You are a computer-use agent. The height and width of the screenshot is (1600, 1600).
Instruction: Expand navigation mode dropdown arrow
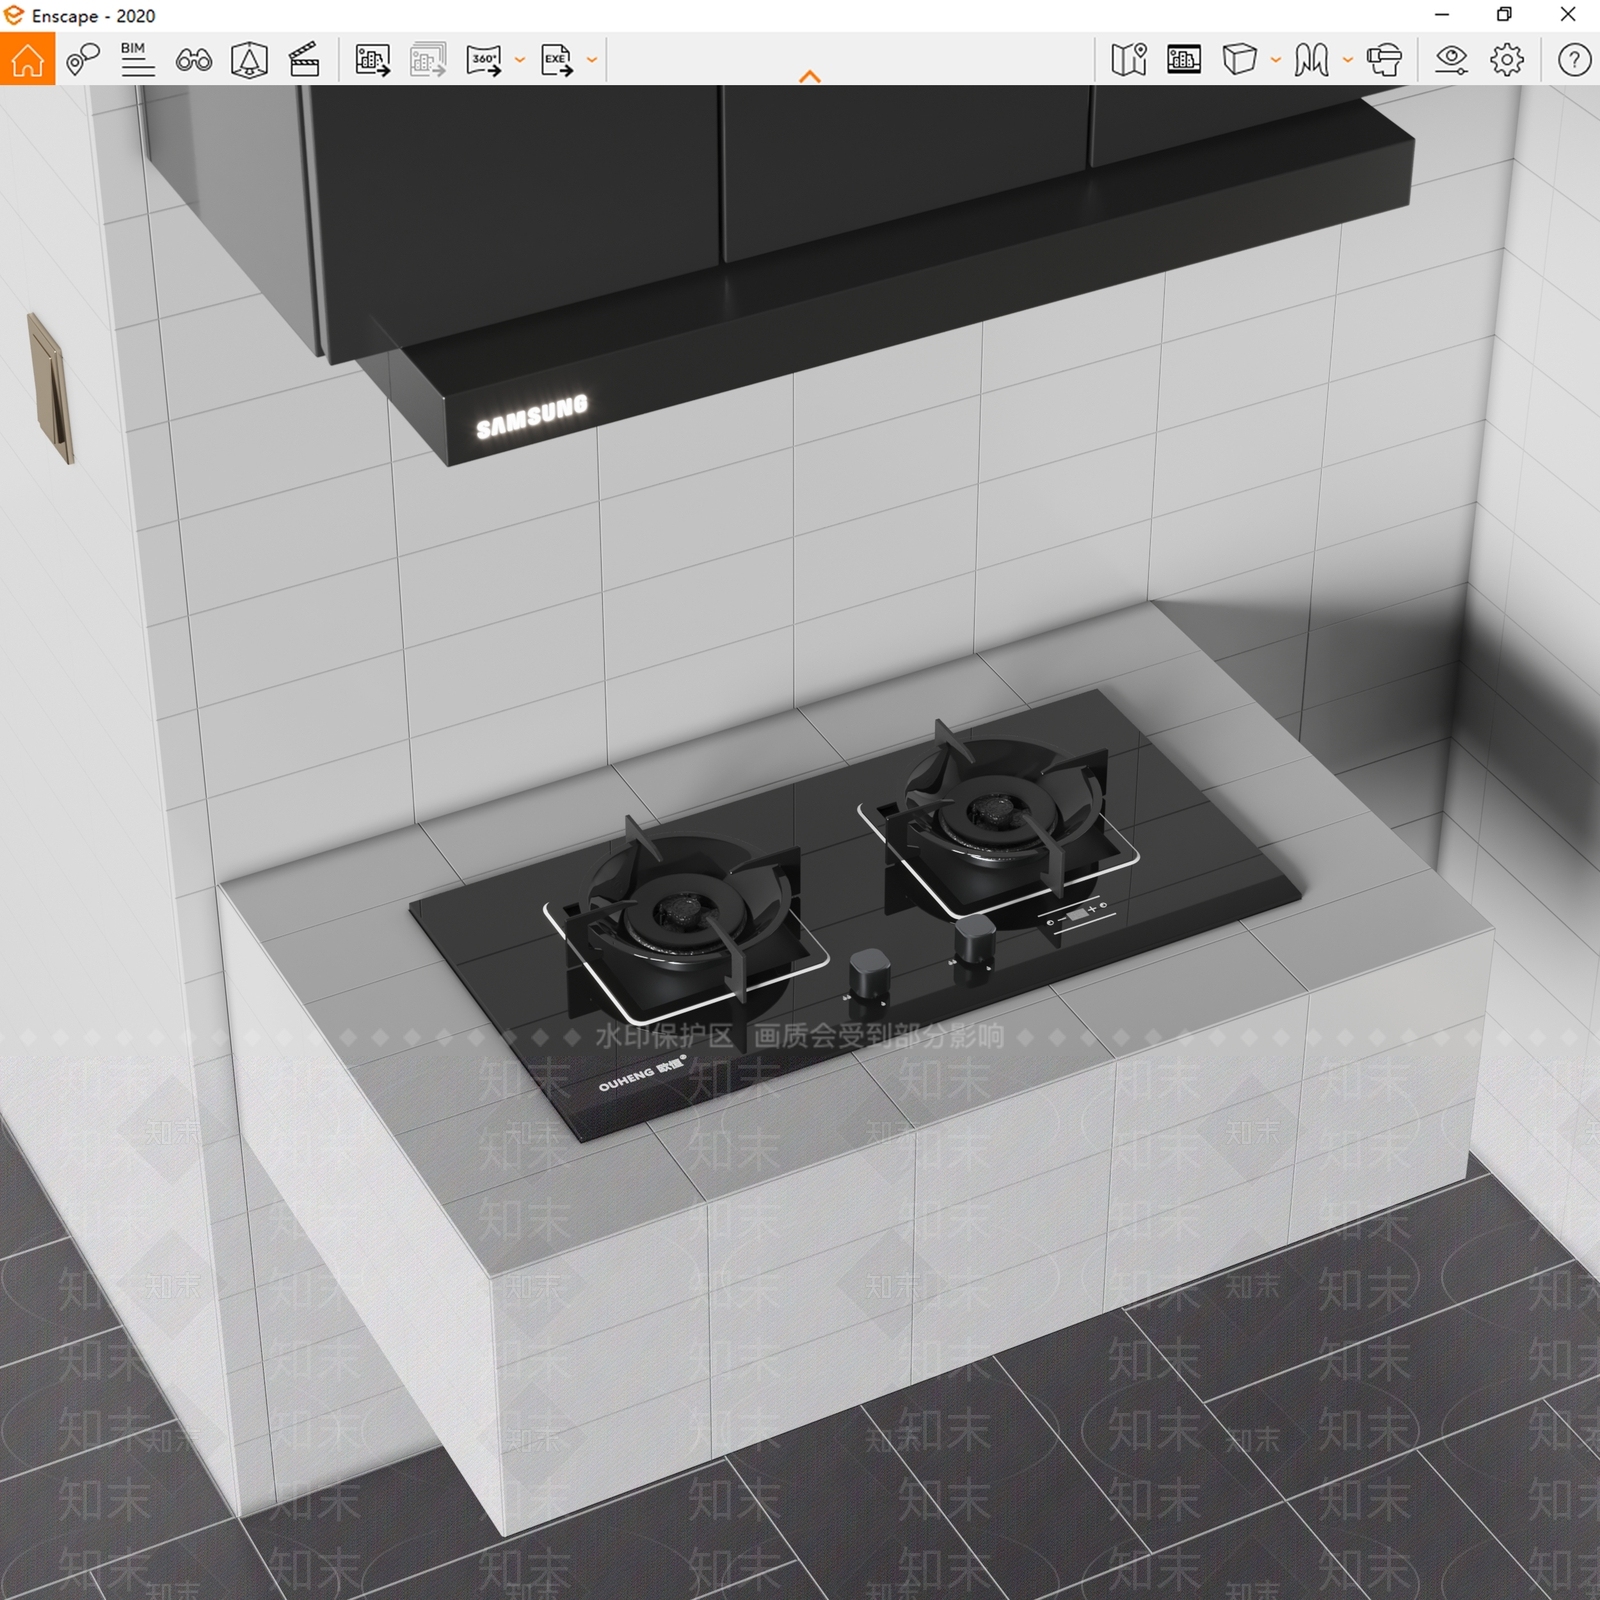pyautogui.click(x=1347, y=60)
